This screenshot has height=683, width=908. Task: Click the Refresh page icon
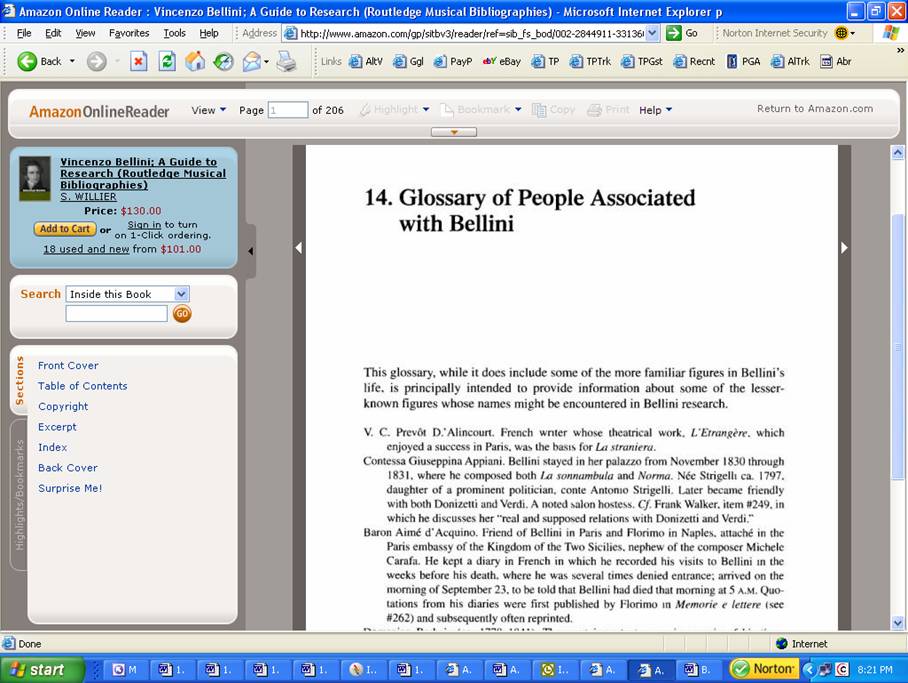tap(167, 61)
